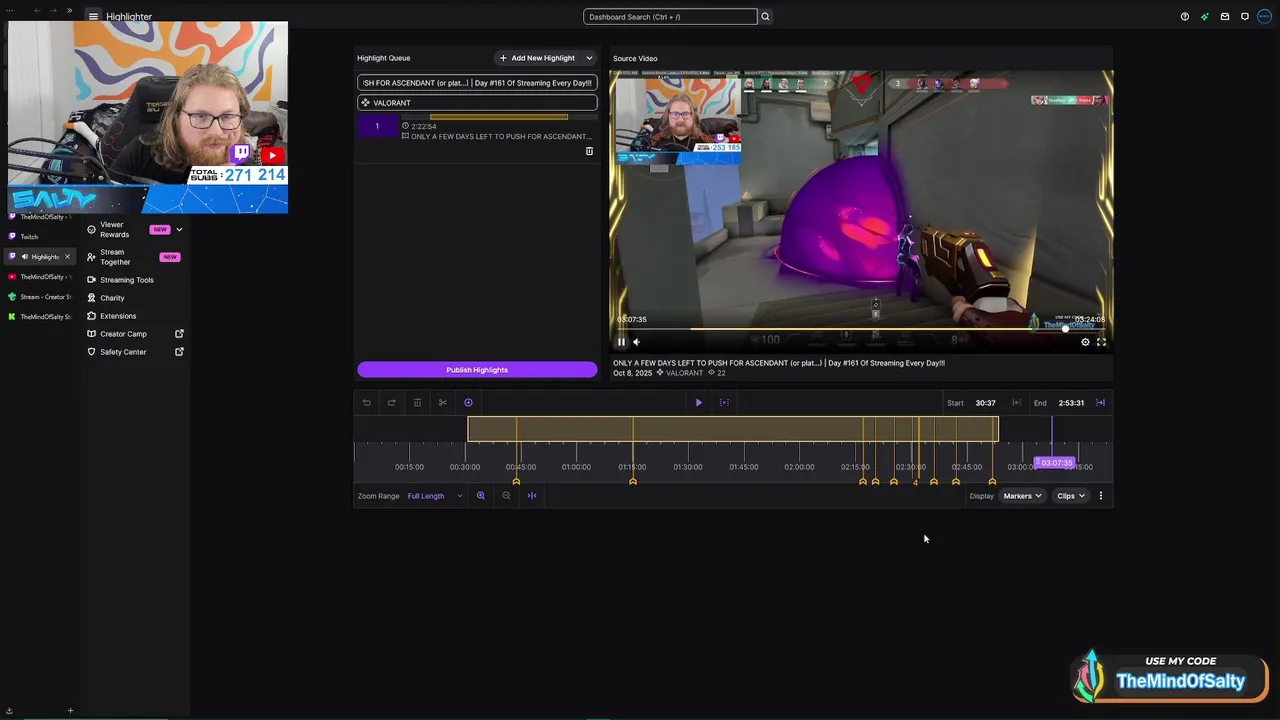The width and height of the screenshot is (1280, 720).
Task: Click the add marker plus-circle icon
Action: click(468, 403)
